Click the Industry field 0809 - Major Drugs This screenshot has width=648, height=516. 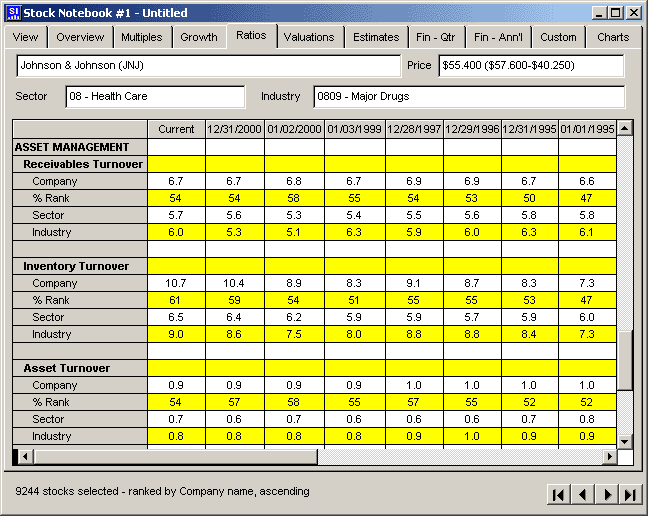pos(469,96)
